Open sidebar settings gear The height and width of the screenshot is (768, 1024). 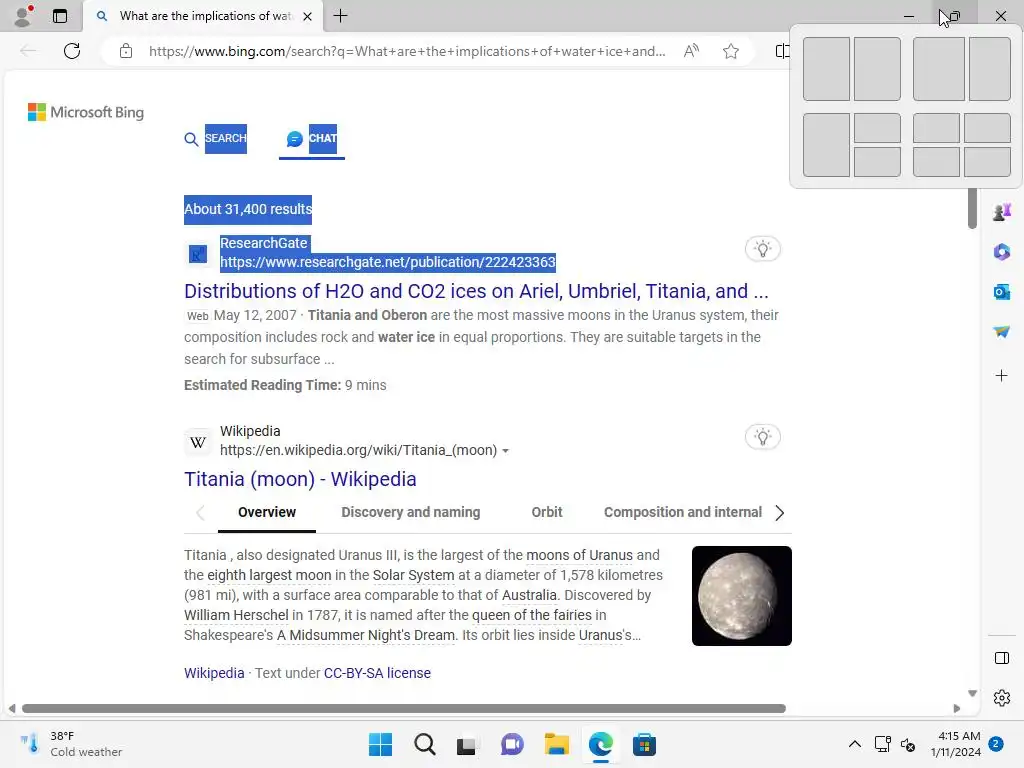pyautogui.click(x=1002, y=698)
